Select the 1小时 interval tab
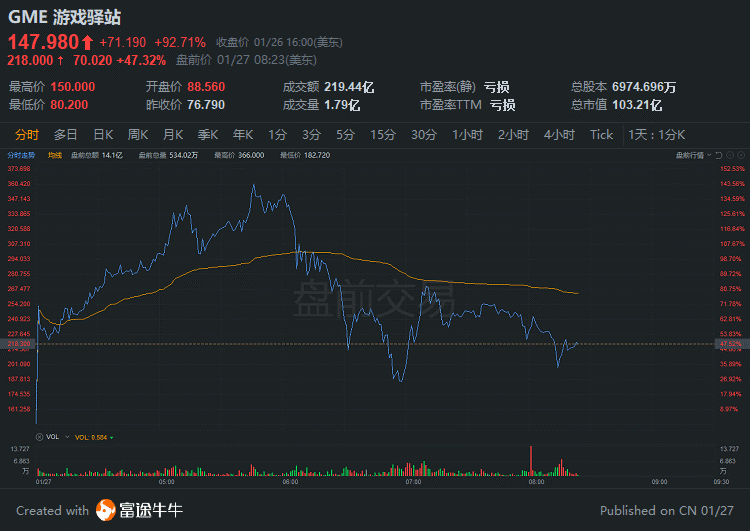Image resolution: width=750 pixels, height=531 pixels. coord(468,135)
